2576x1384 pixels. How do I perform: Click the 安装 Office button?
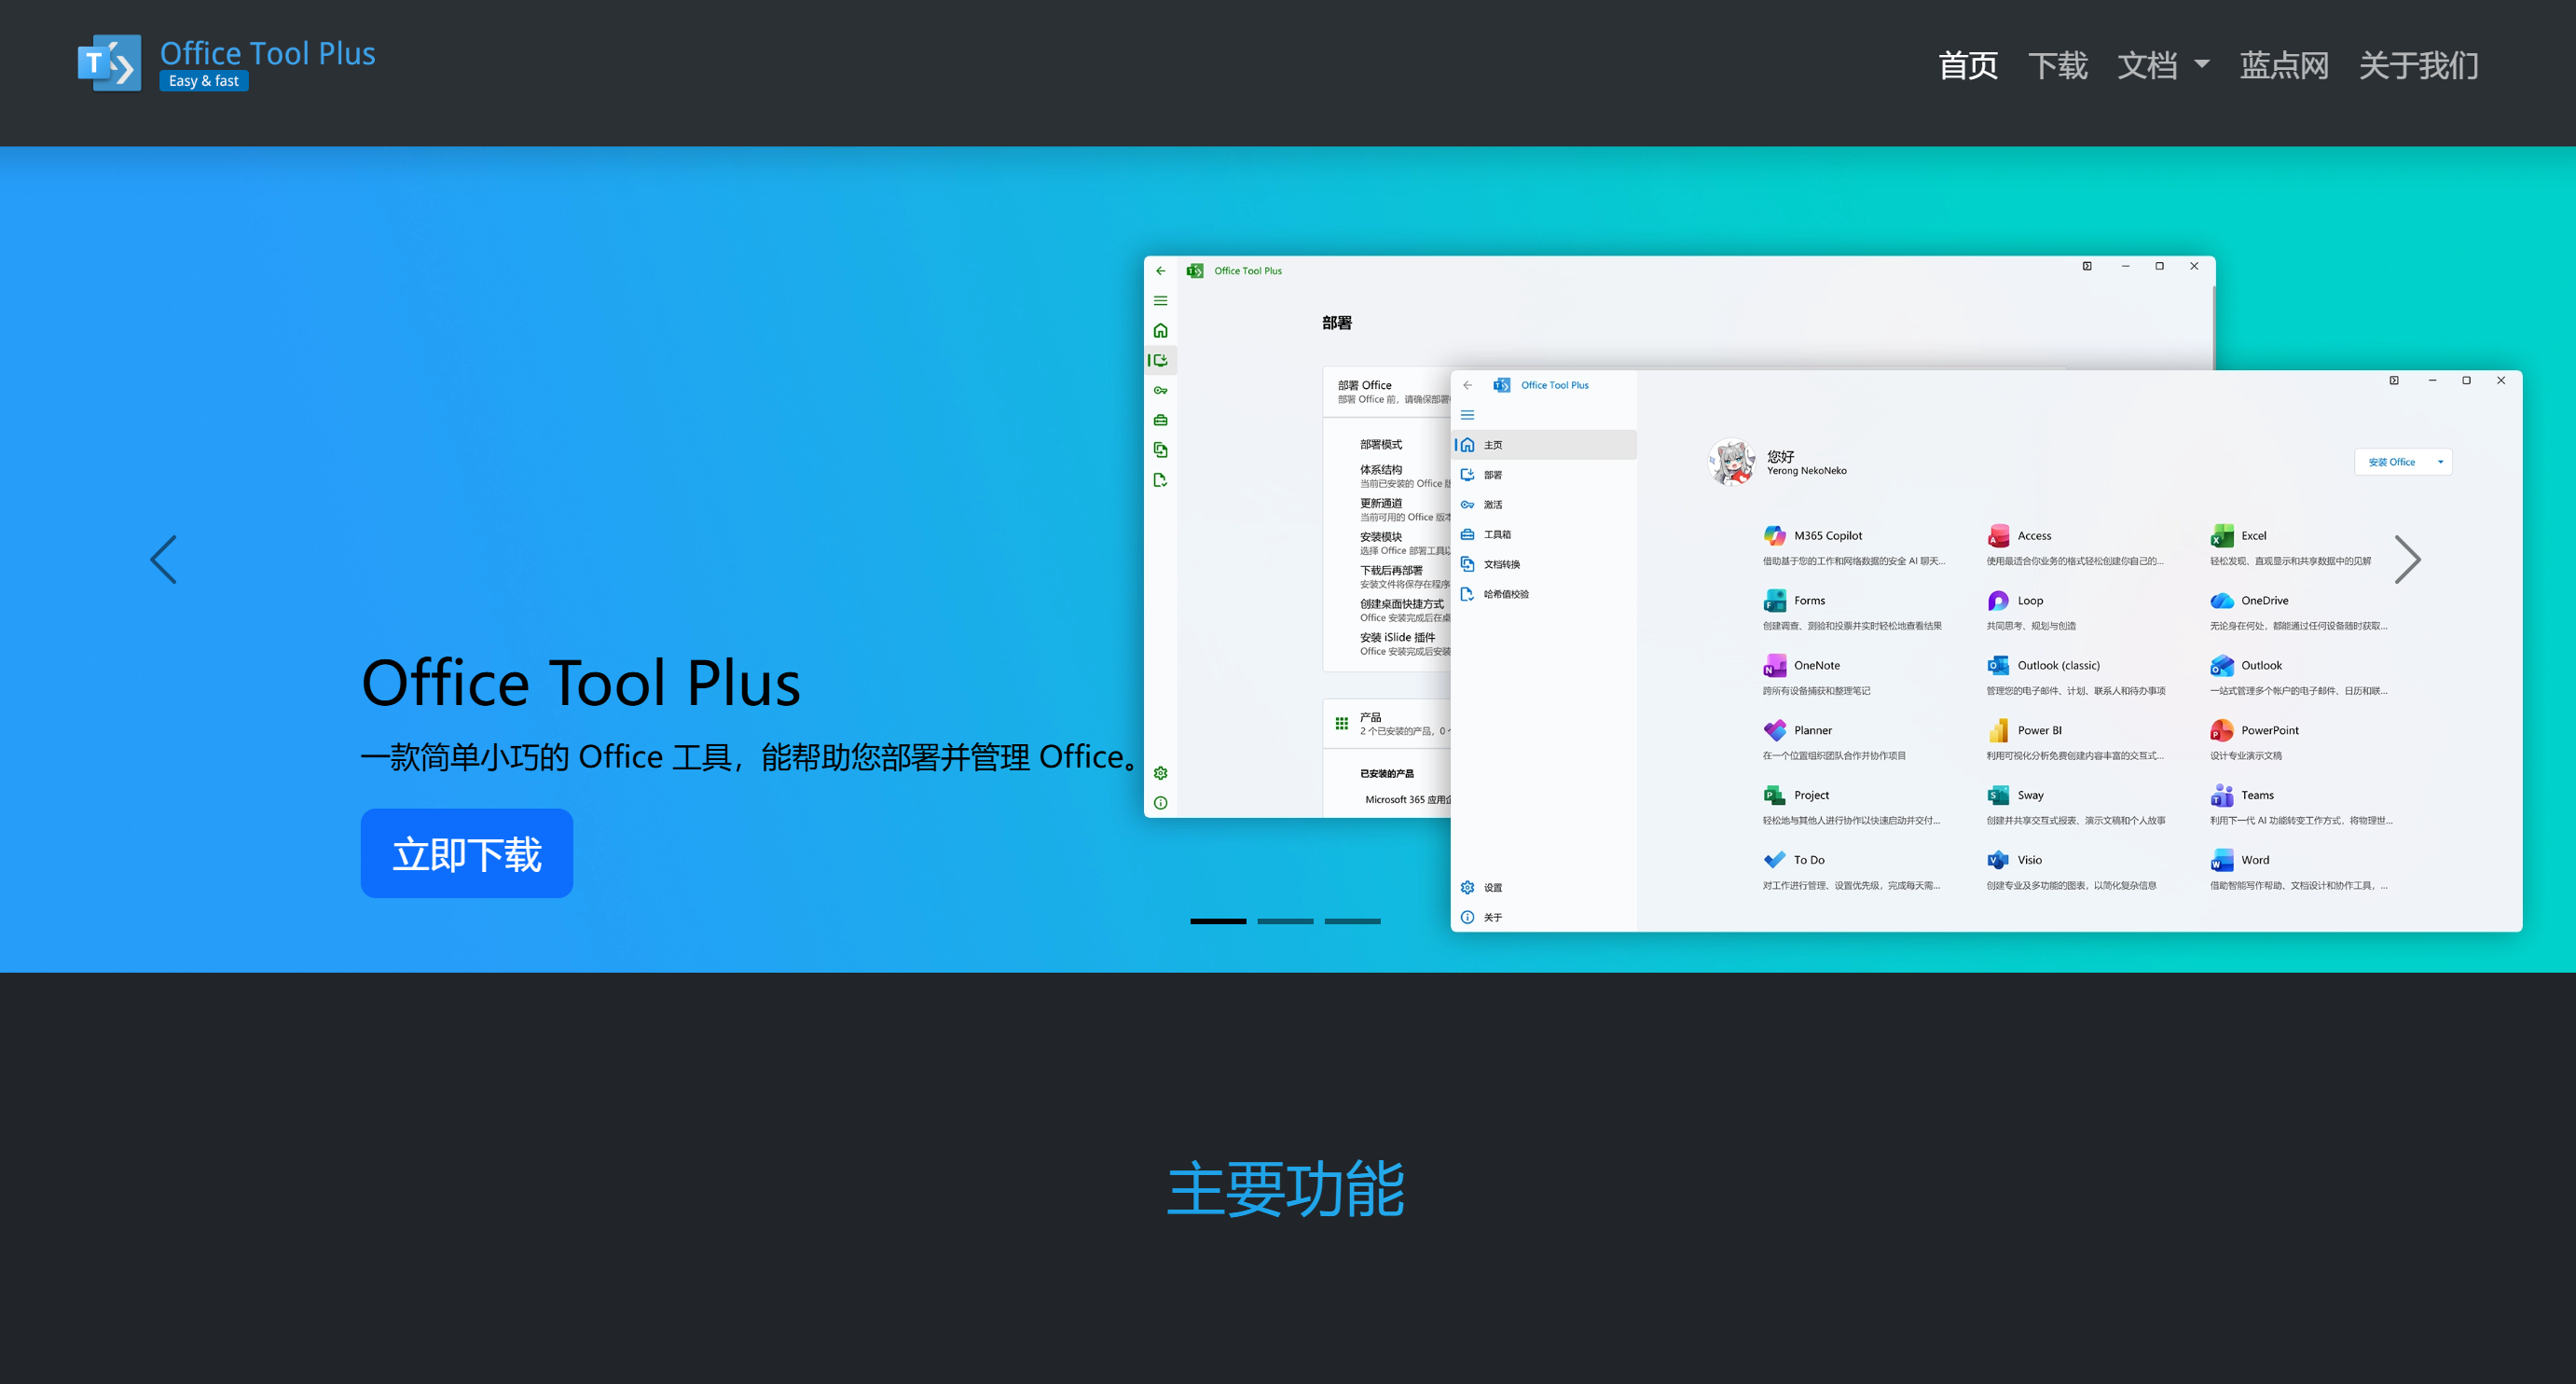click(x=2391, y=462)
